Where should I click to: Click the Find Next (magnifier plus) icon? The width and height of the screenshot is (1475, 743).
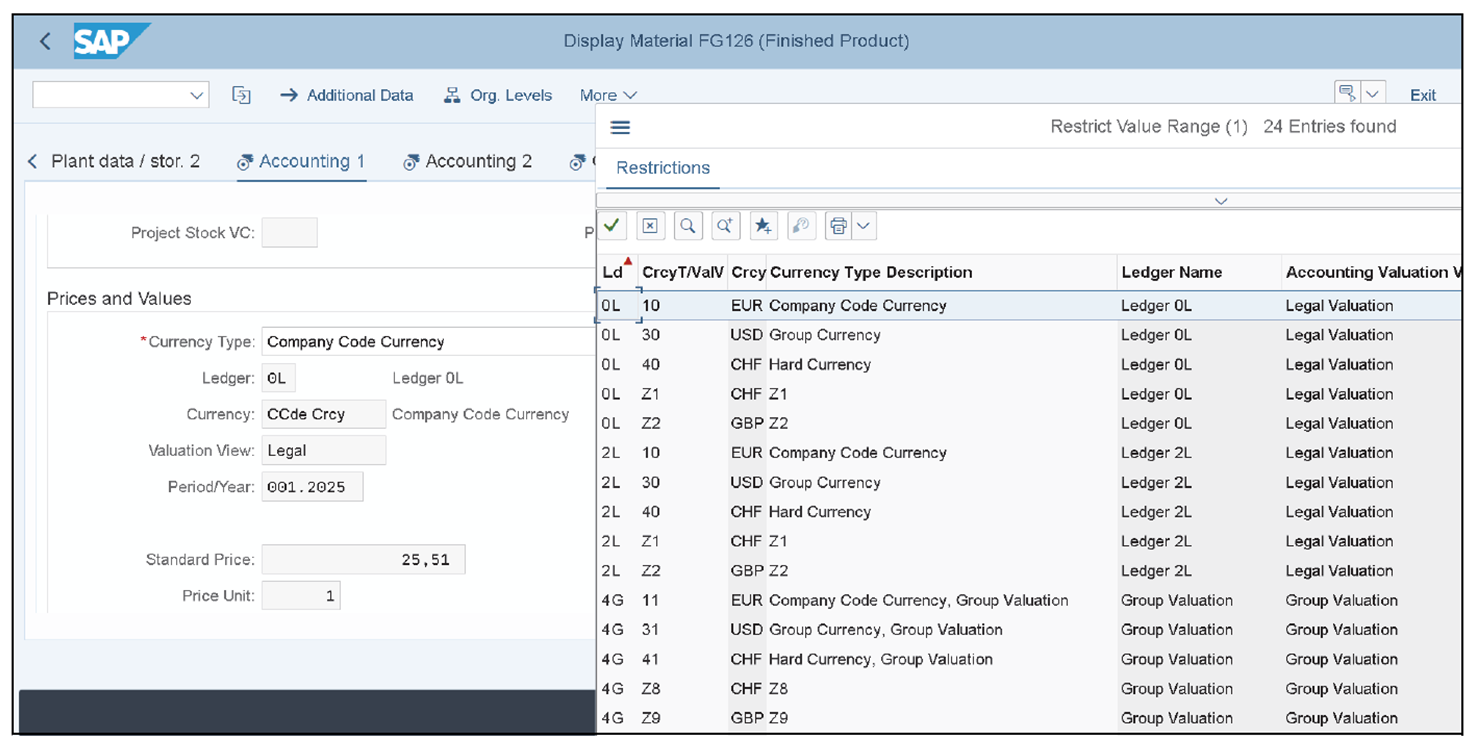[x=725, y=225]
